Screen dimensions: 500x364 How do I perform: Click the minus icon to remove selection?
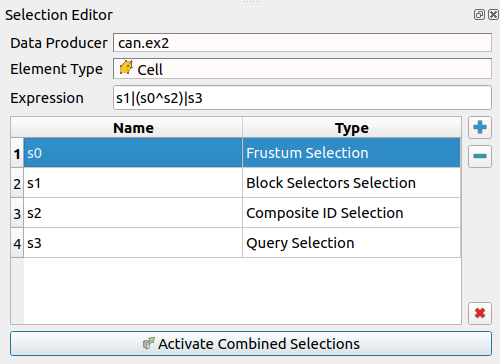coord(480,156)
